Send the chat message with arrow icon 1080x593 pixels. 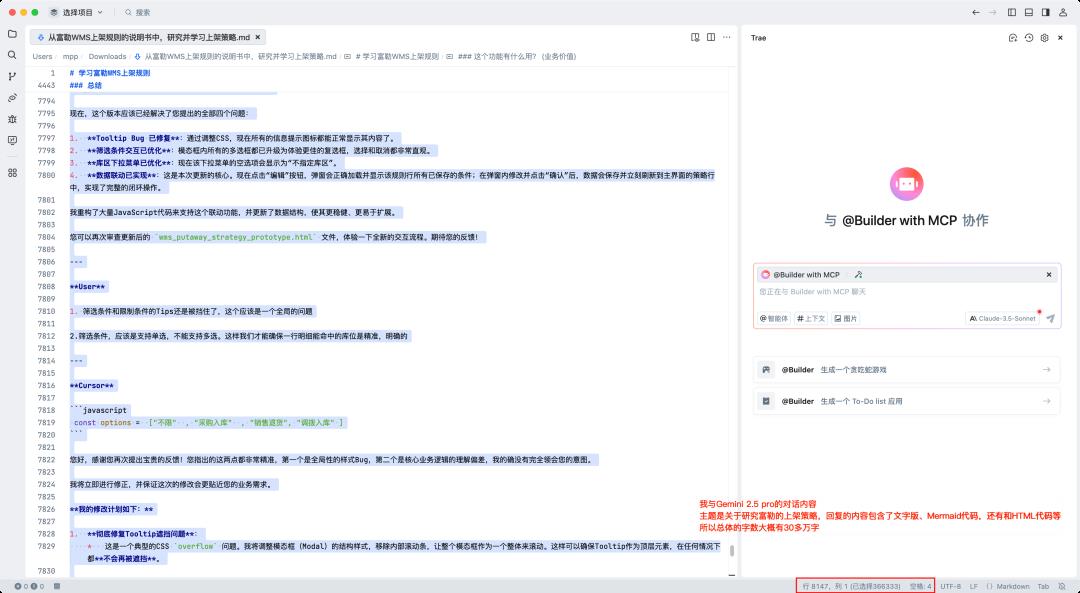point(1050,318)
